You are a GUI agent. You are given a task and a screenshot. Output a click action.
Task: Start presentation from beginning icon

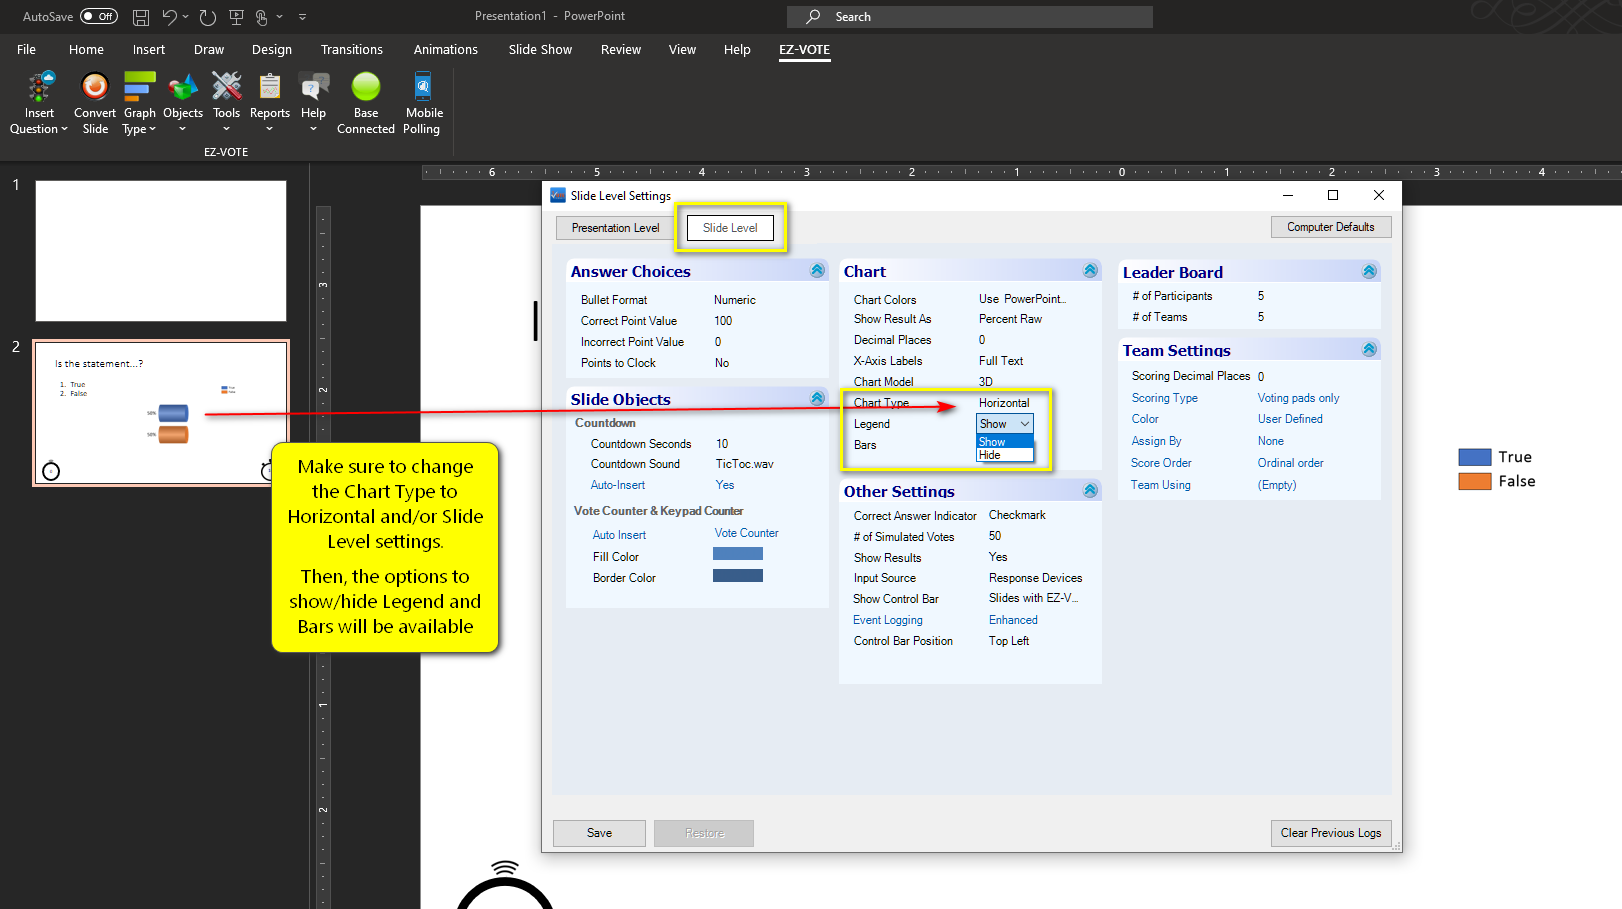pyautogui.click(x=236, y=17)
